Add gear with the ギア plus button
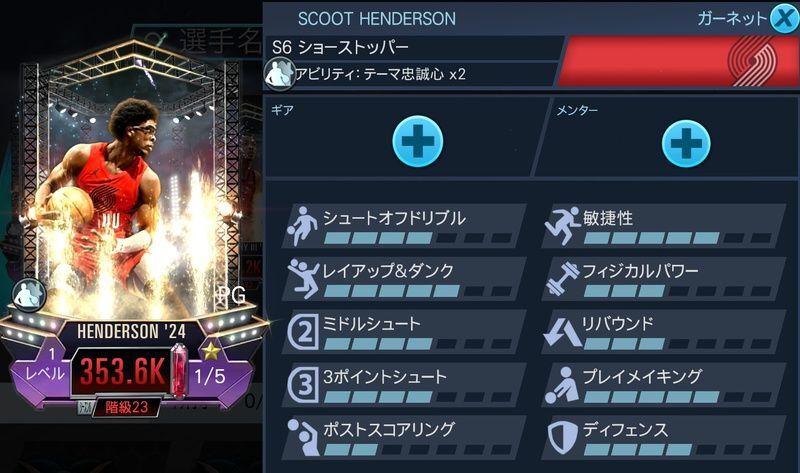 [x=417, y=141]
